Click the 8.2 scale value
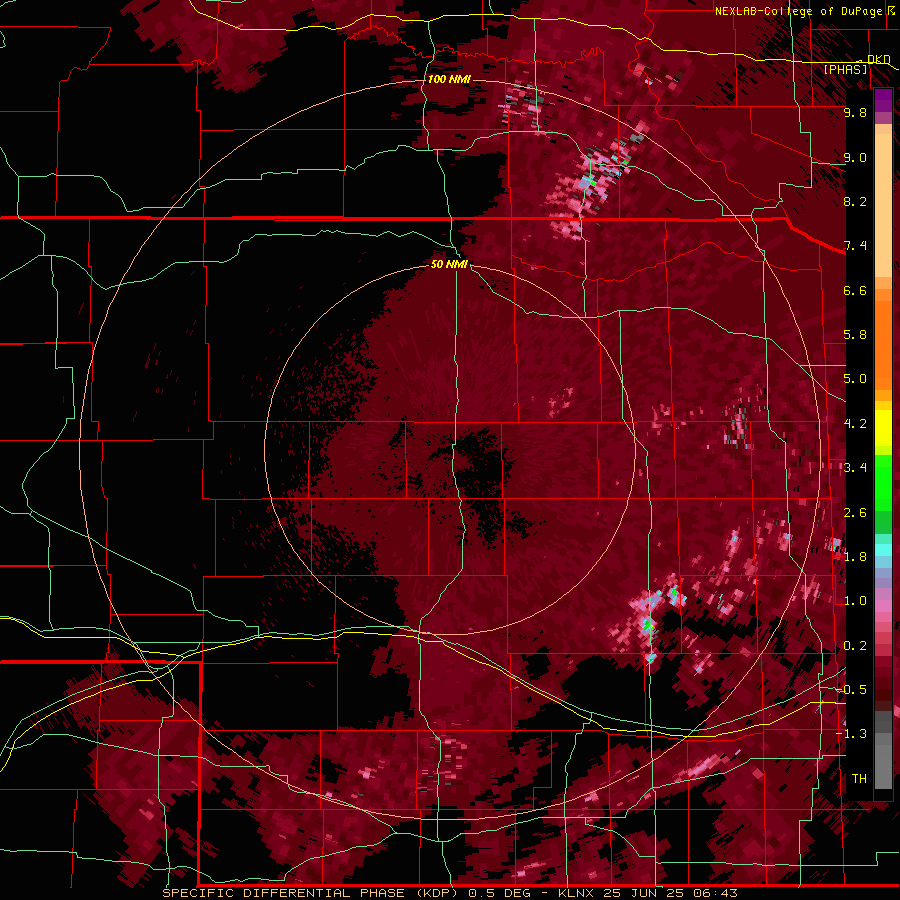This screenshot has height=900, width=900. [855, 201]
